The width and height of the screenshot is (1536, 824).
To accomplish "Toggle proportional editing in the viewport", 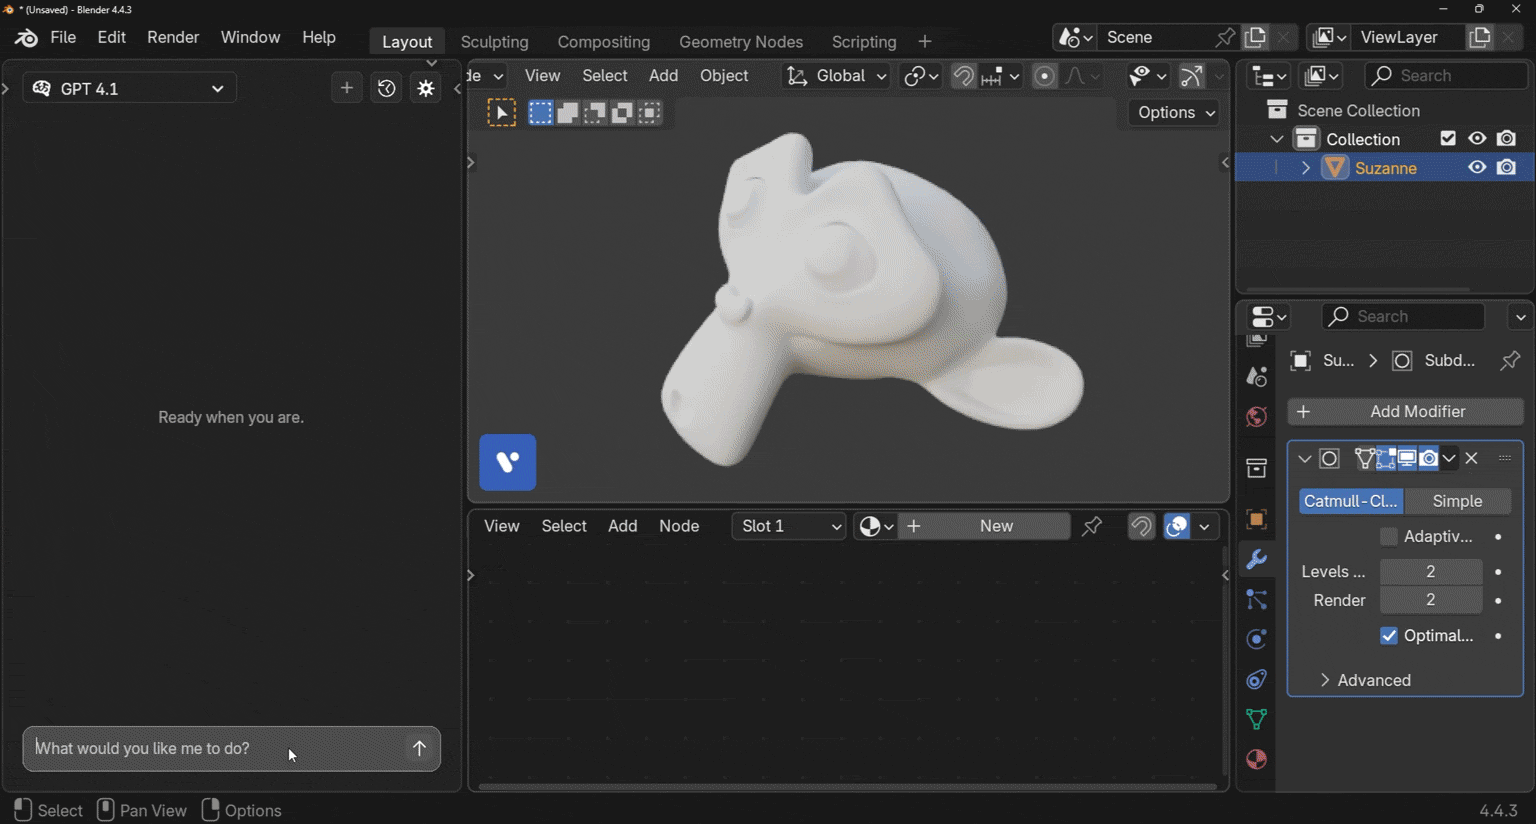I will (1044, 76).
